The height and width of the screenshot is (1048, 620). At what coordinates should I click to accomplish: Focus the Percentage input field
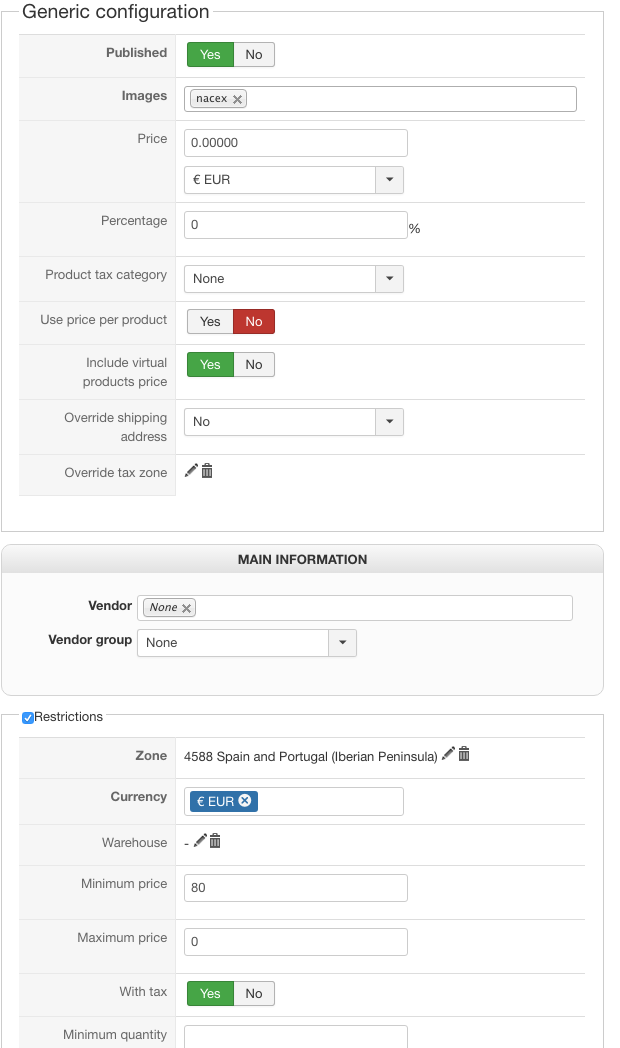coord(296,225)
